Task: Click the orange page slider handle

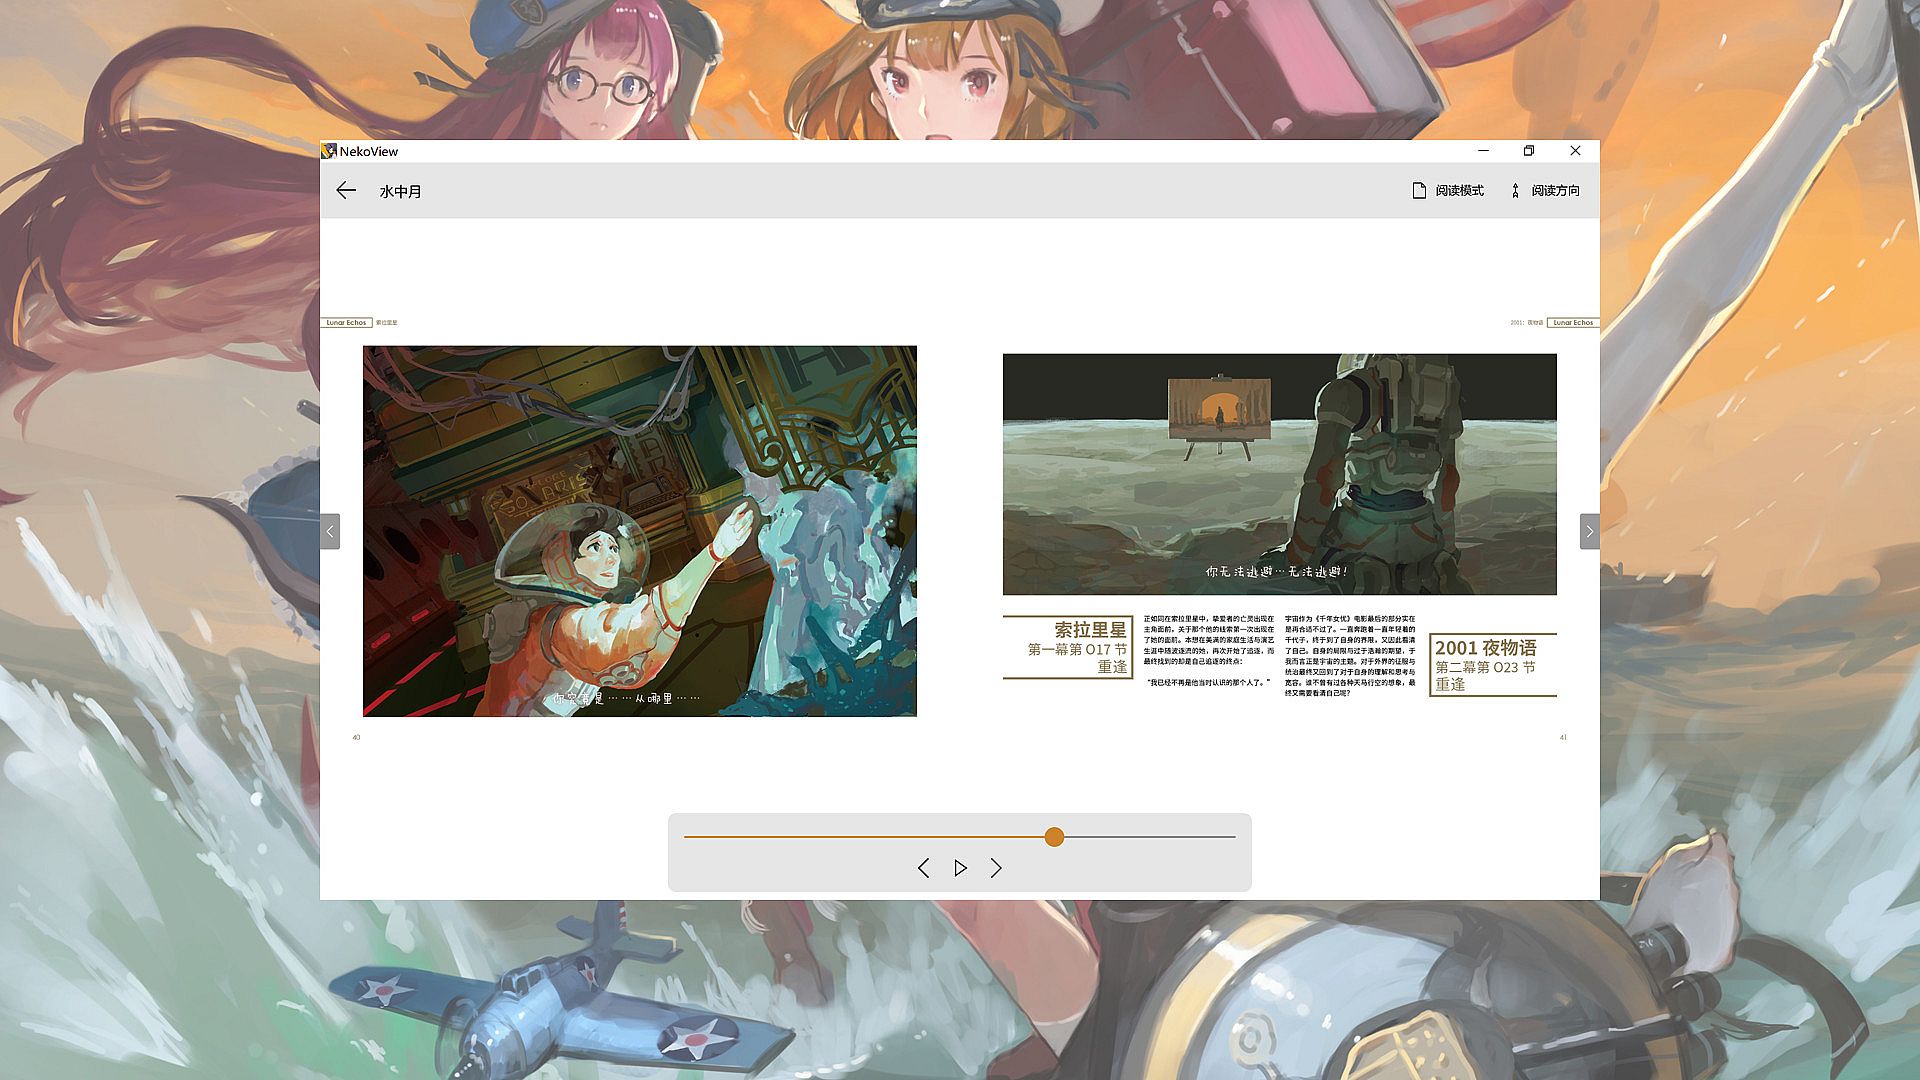Action: pyautogui.click(x=1054, y=837)
